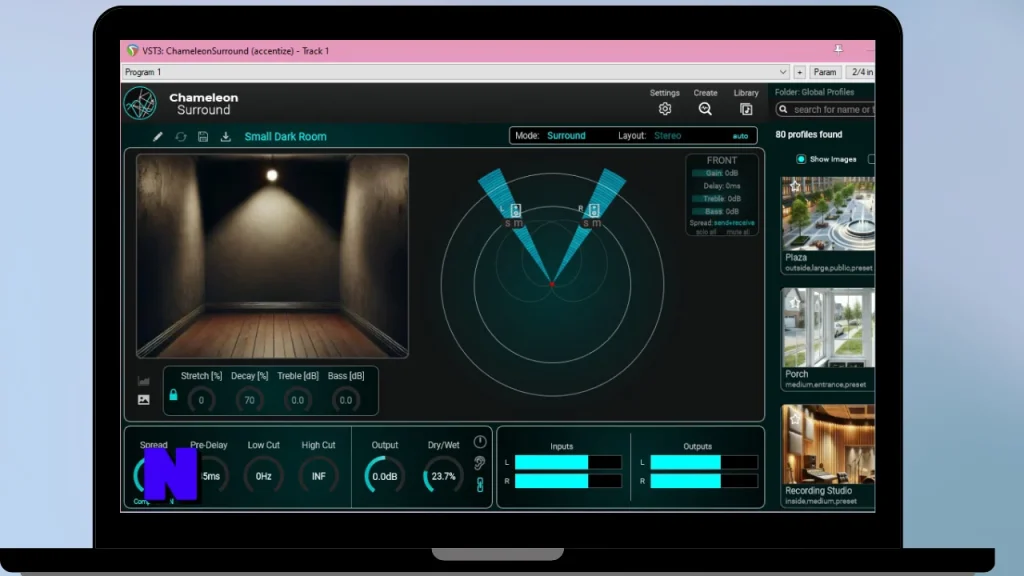This screenshot has height=576, width=1024.
Task: Adjust the Dry/Wet 23.7% knob
Action: pyautogui.click(x=443, y=476)
